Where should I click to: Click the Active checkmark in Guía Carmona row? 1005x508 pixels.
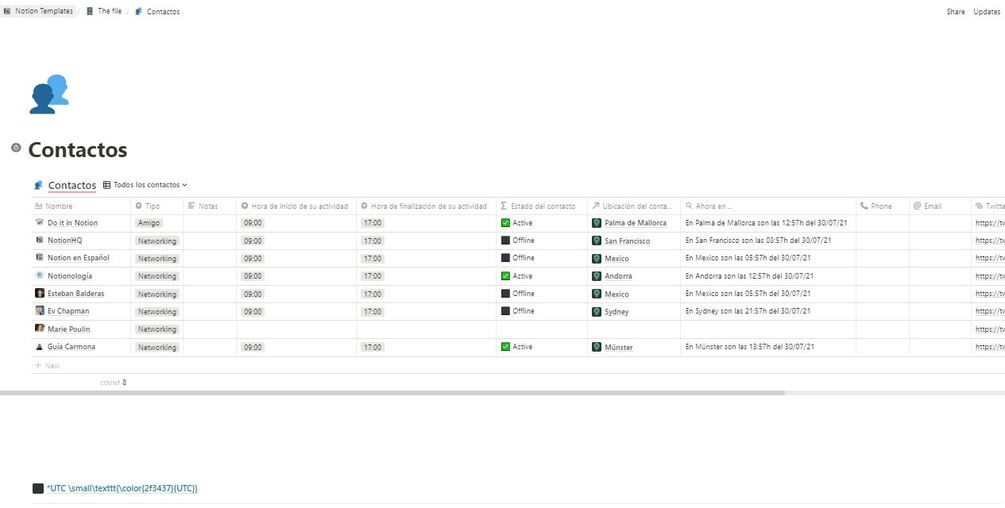coord(505,347)
